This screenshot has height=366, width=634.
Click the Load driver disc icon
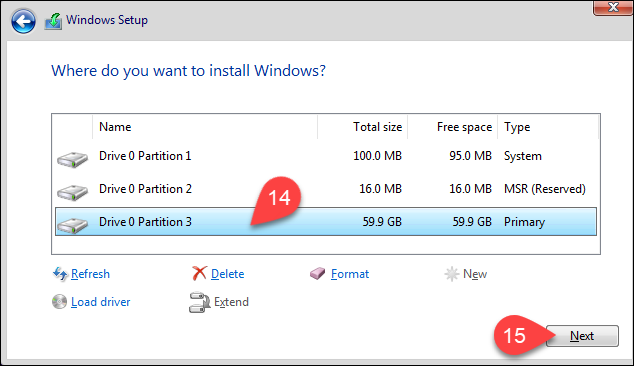tap(59, 302)
